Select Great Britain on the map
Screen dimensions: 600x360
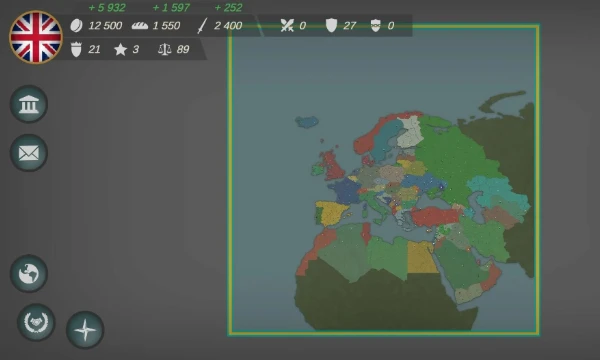pos(334,166)
